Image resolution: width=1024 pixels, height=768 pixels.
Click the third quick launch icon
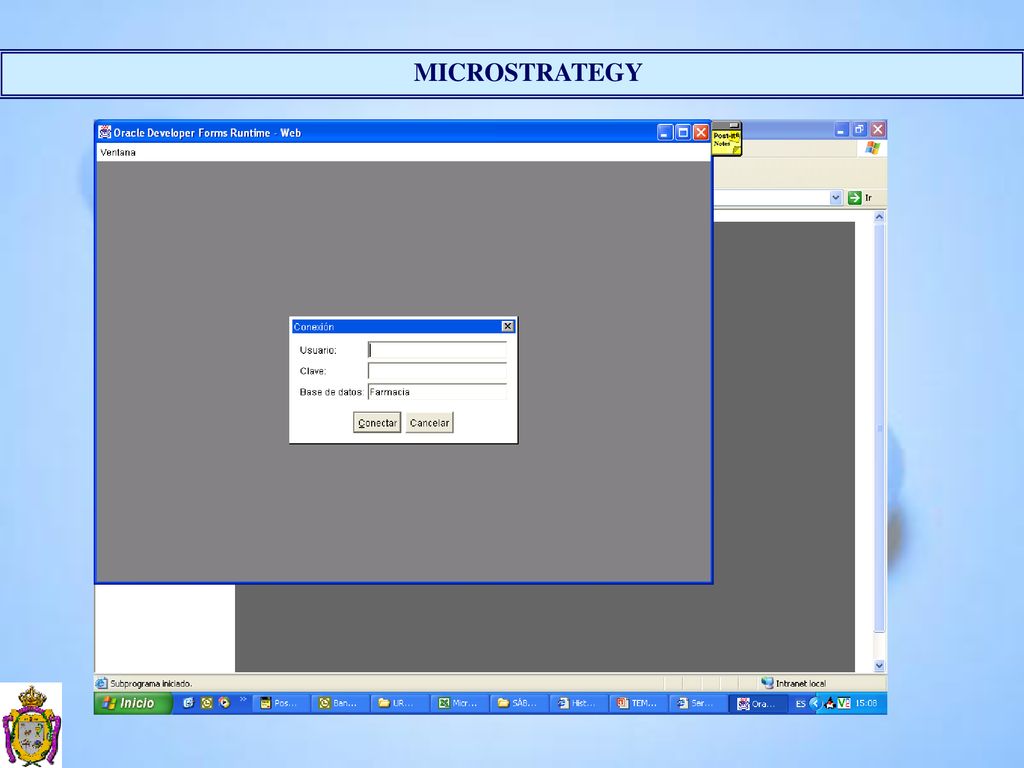(x=225, y=703)
